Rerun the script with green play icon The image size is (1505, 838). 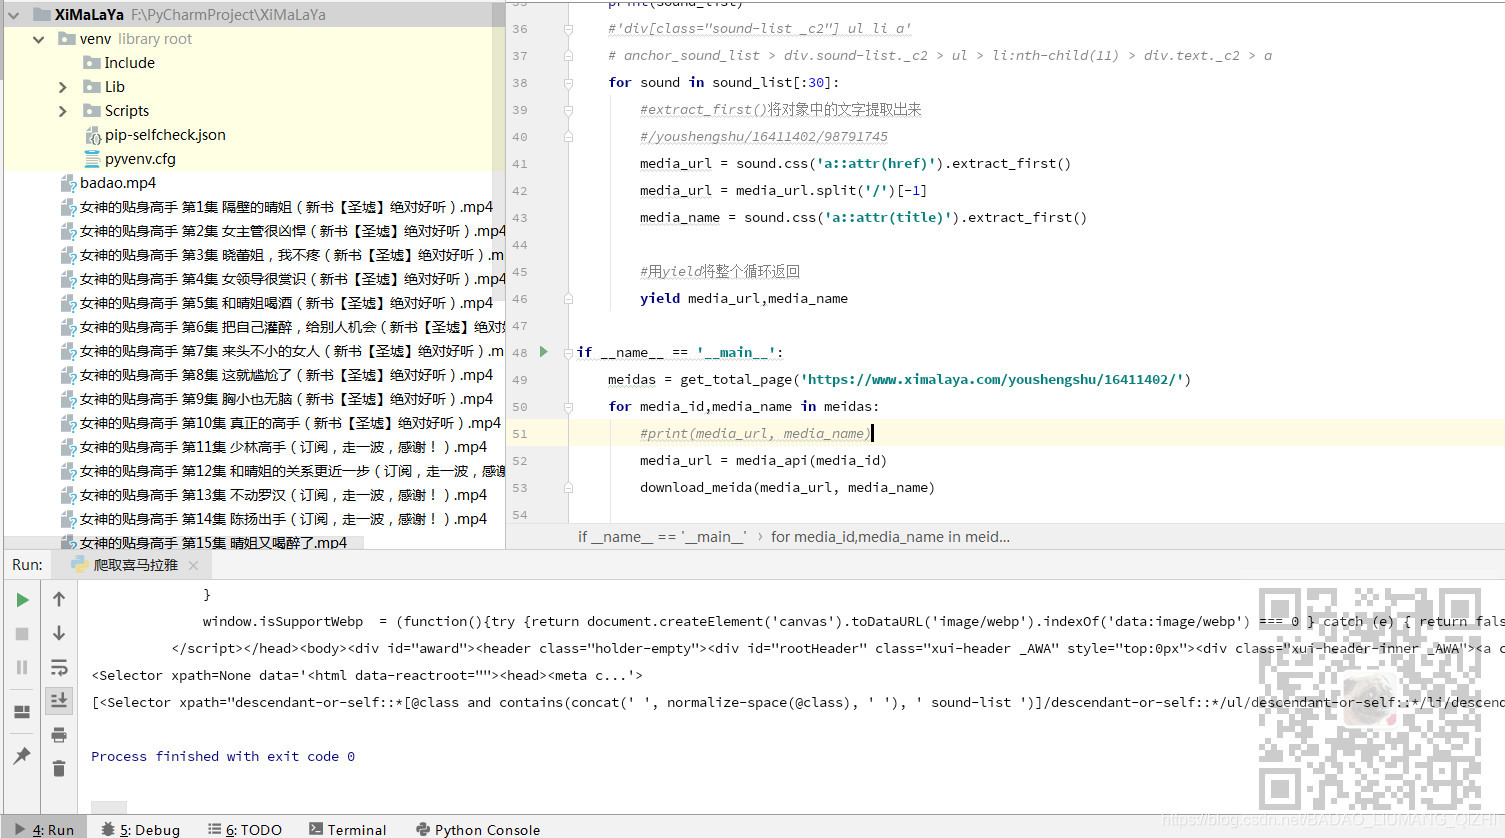click(22, 600)
